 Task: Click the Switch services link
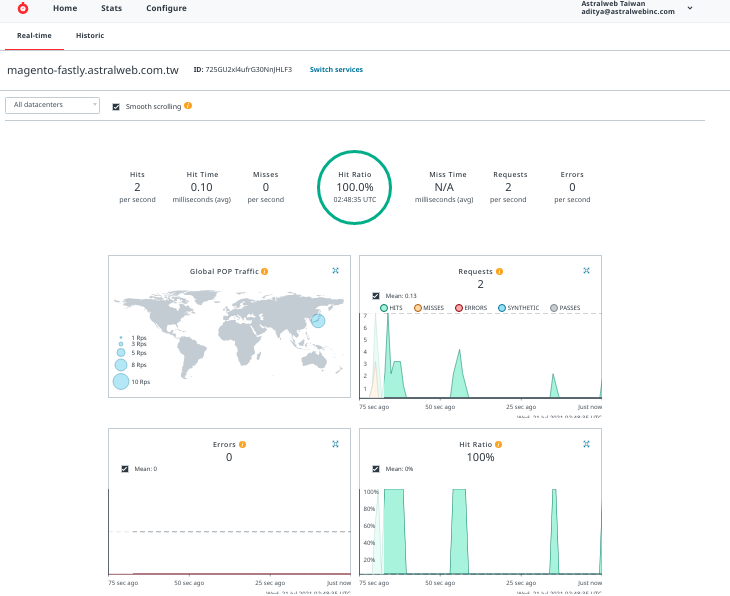[336, 70]
